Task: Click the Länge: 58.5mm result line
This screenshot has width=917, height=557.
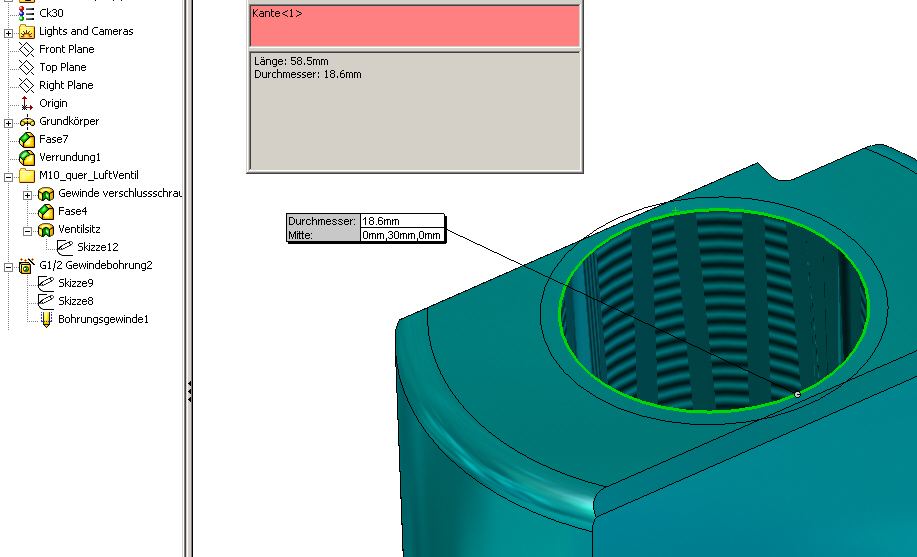Action: (x=291, y=61)
